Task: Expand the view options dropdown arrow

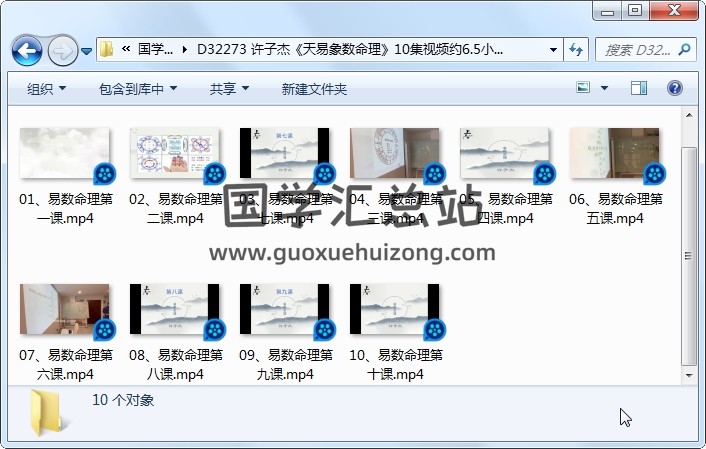Action: tap(606, 89)
